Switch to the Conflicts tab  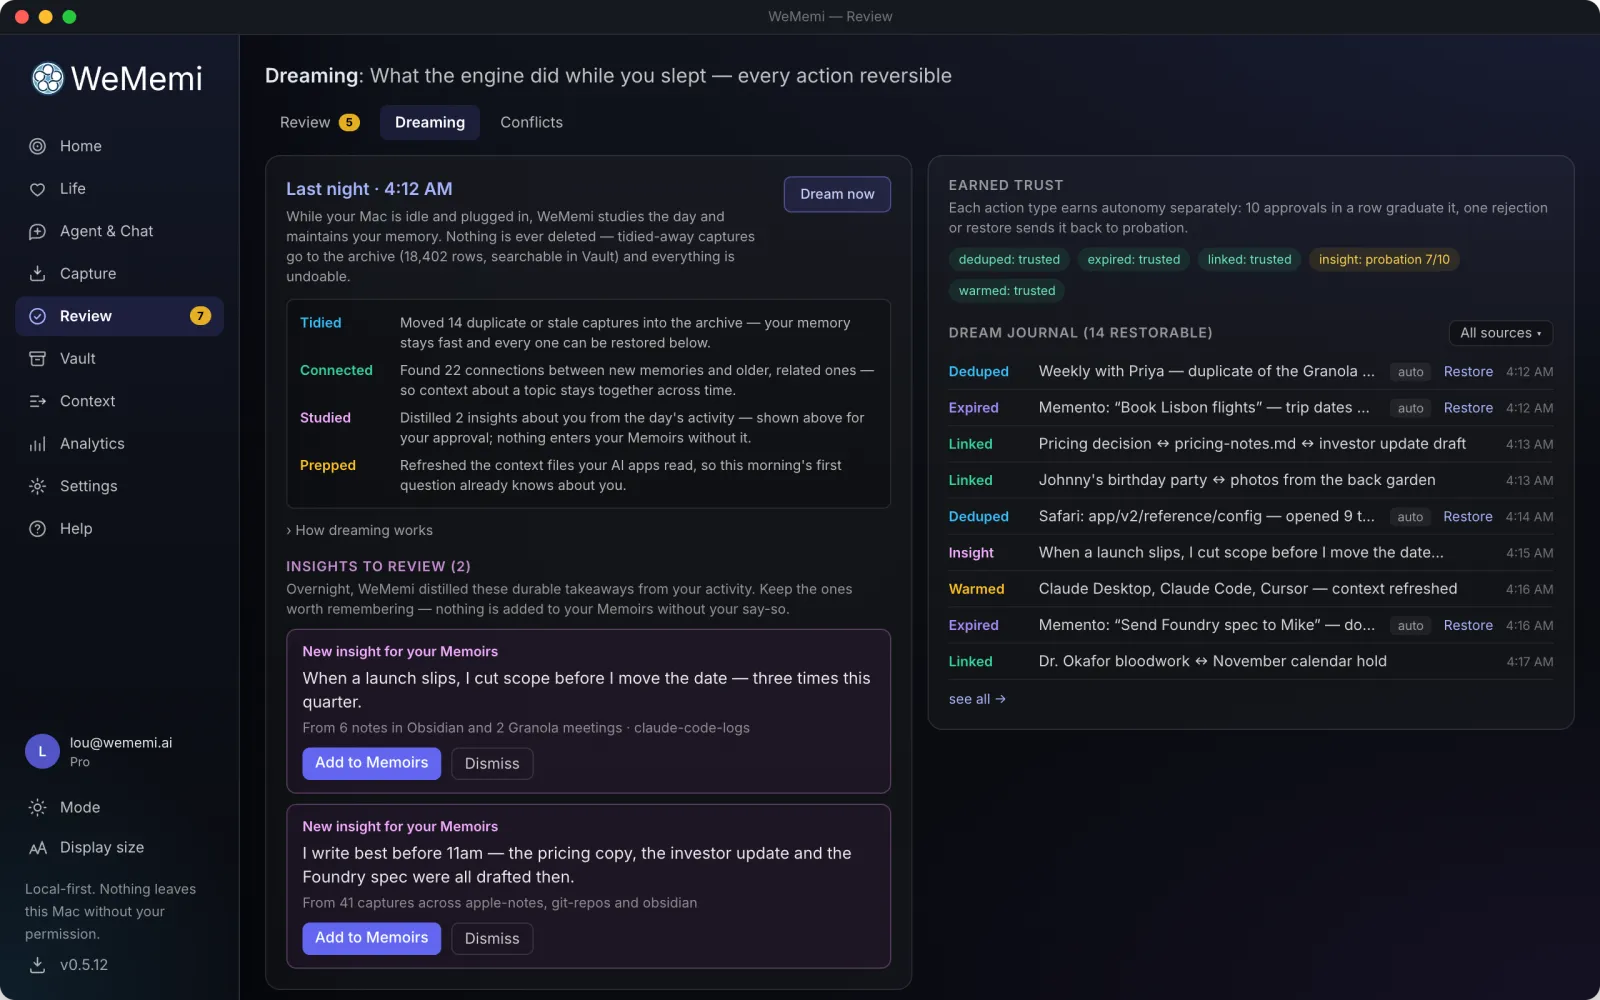[531, 122]
